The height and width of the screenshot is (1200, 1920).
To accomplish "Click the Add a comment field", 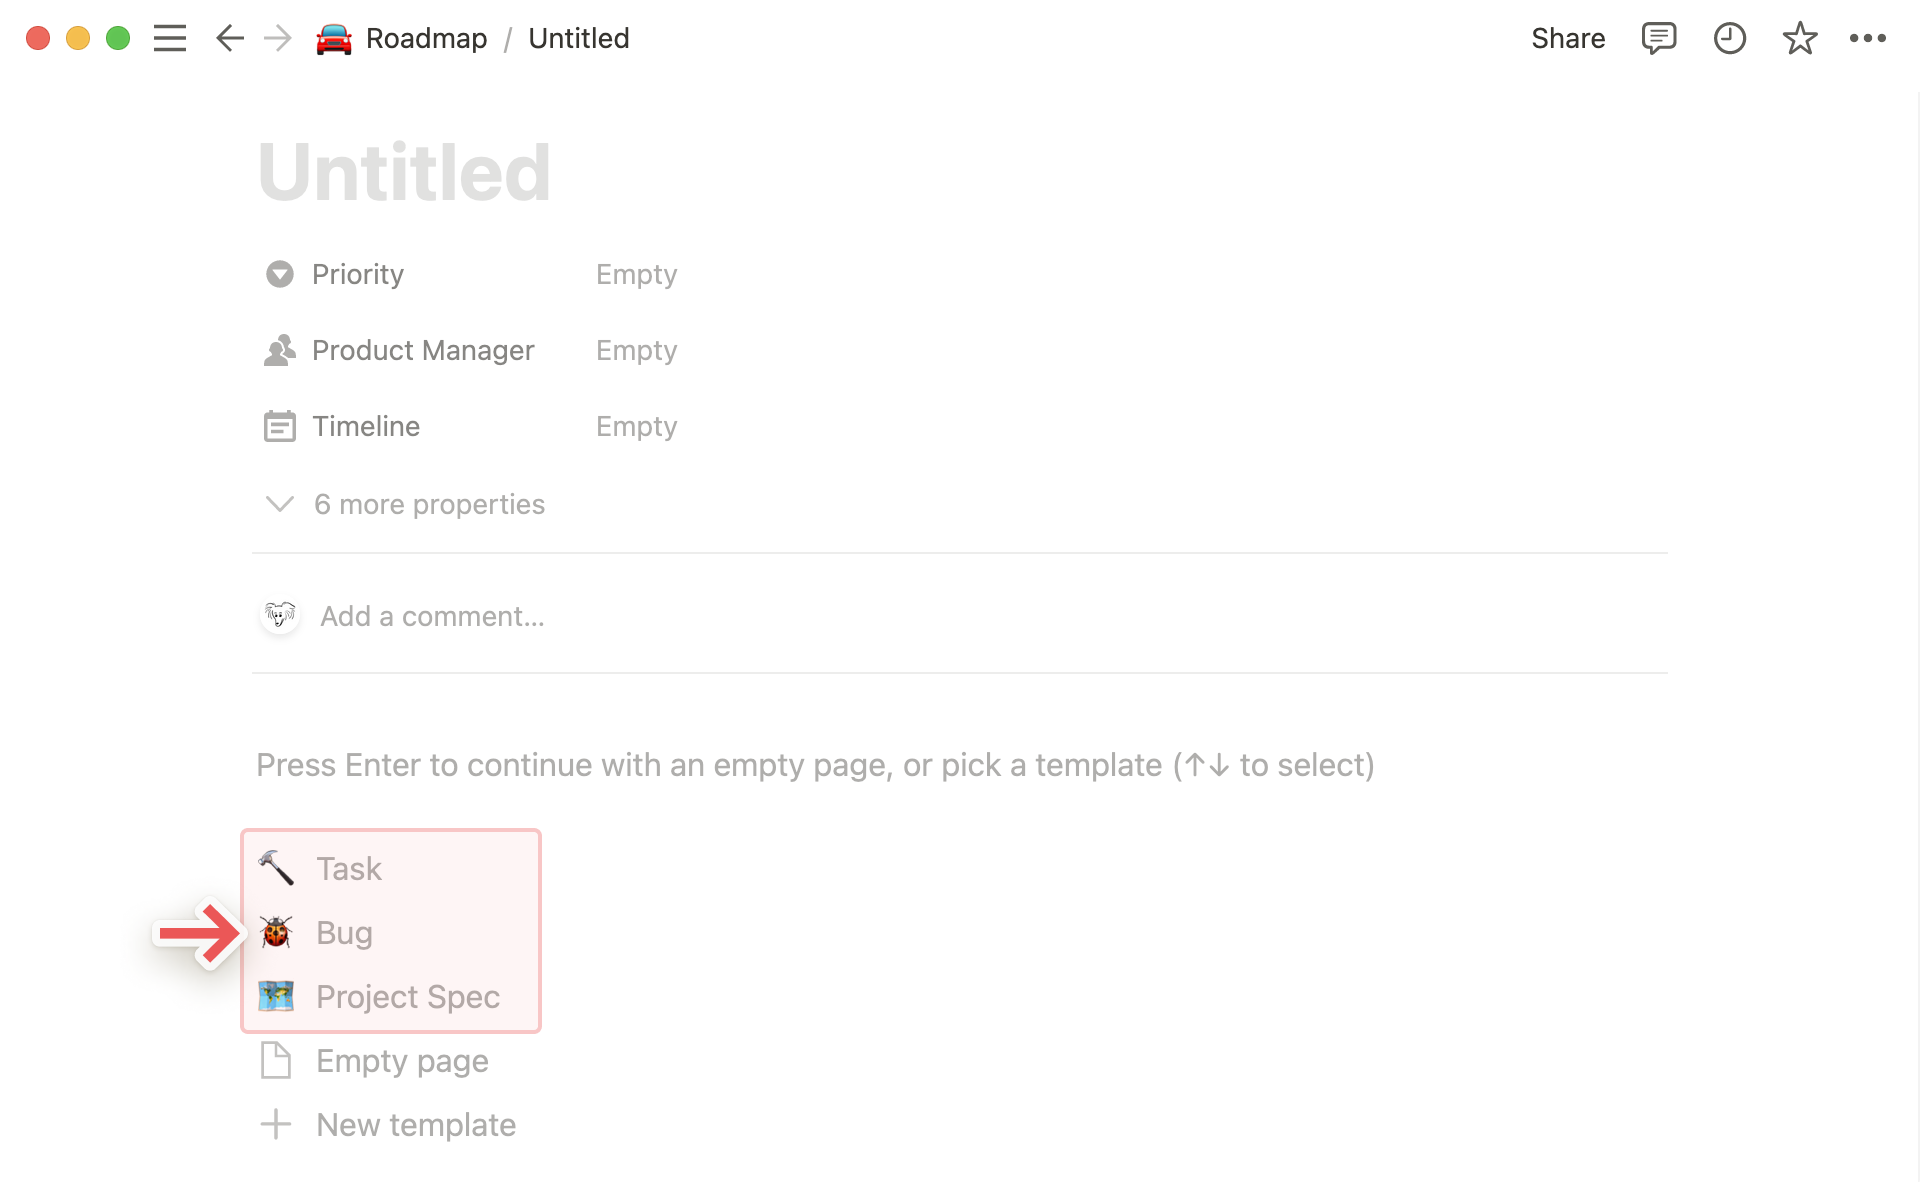I will click(433, 617).
